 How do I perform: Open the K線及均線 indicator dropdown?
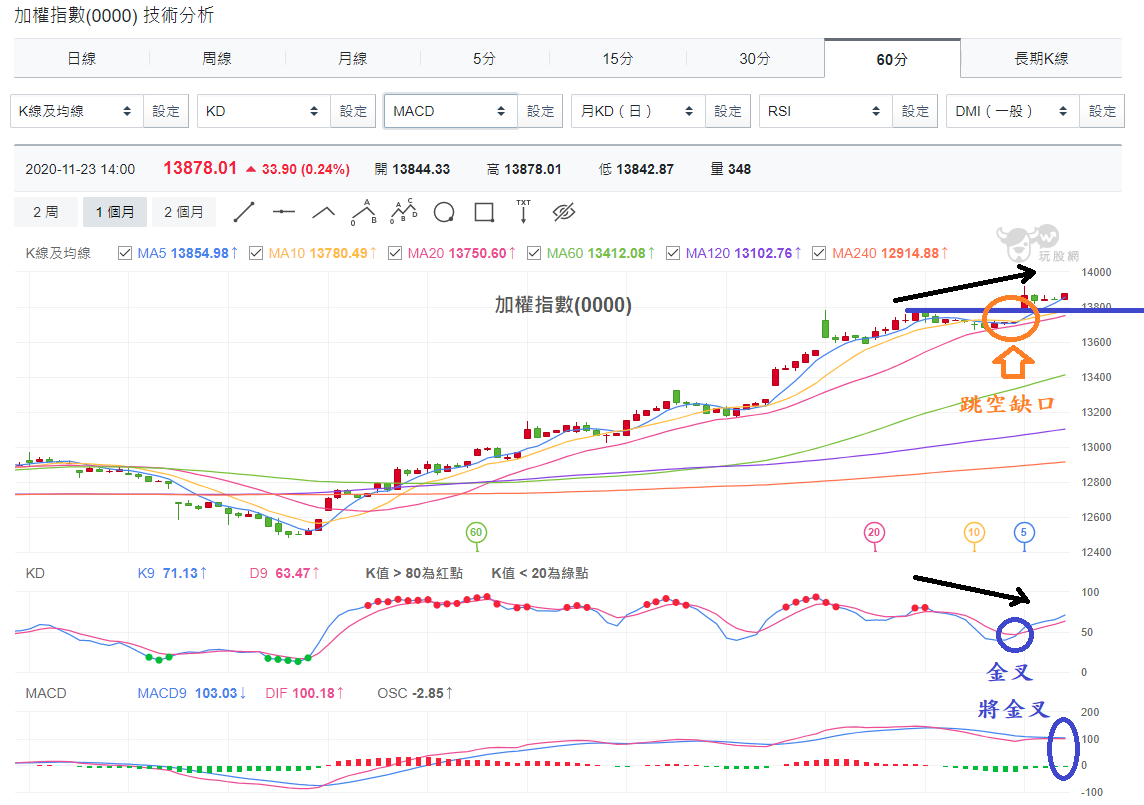(x=77, y=111)
